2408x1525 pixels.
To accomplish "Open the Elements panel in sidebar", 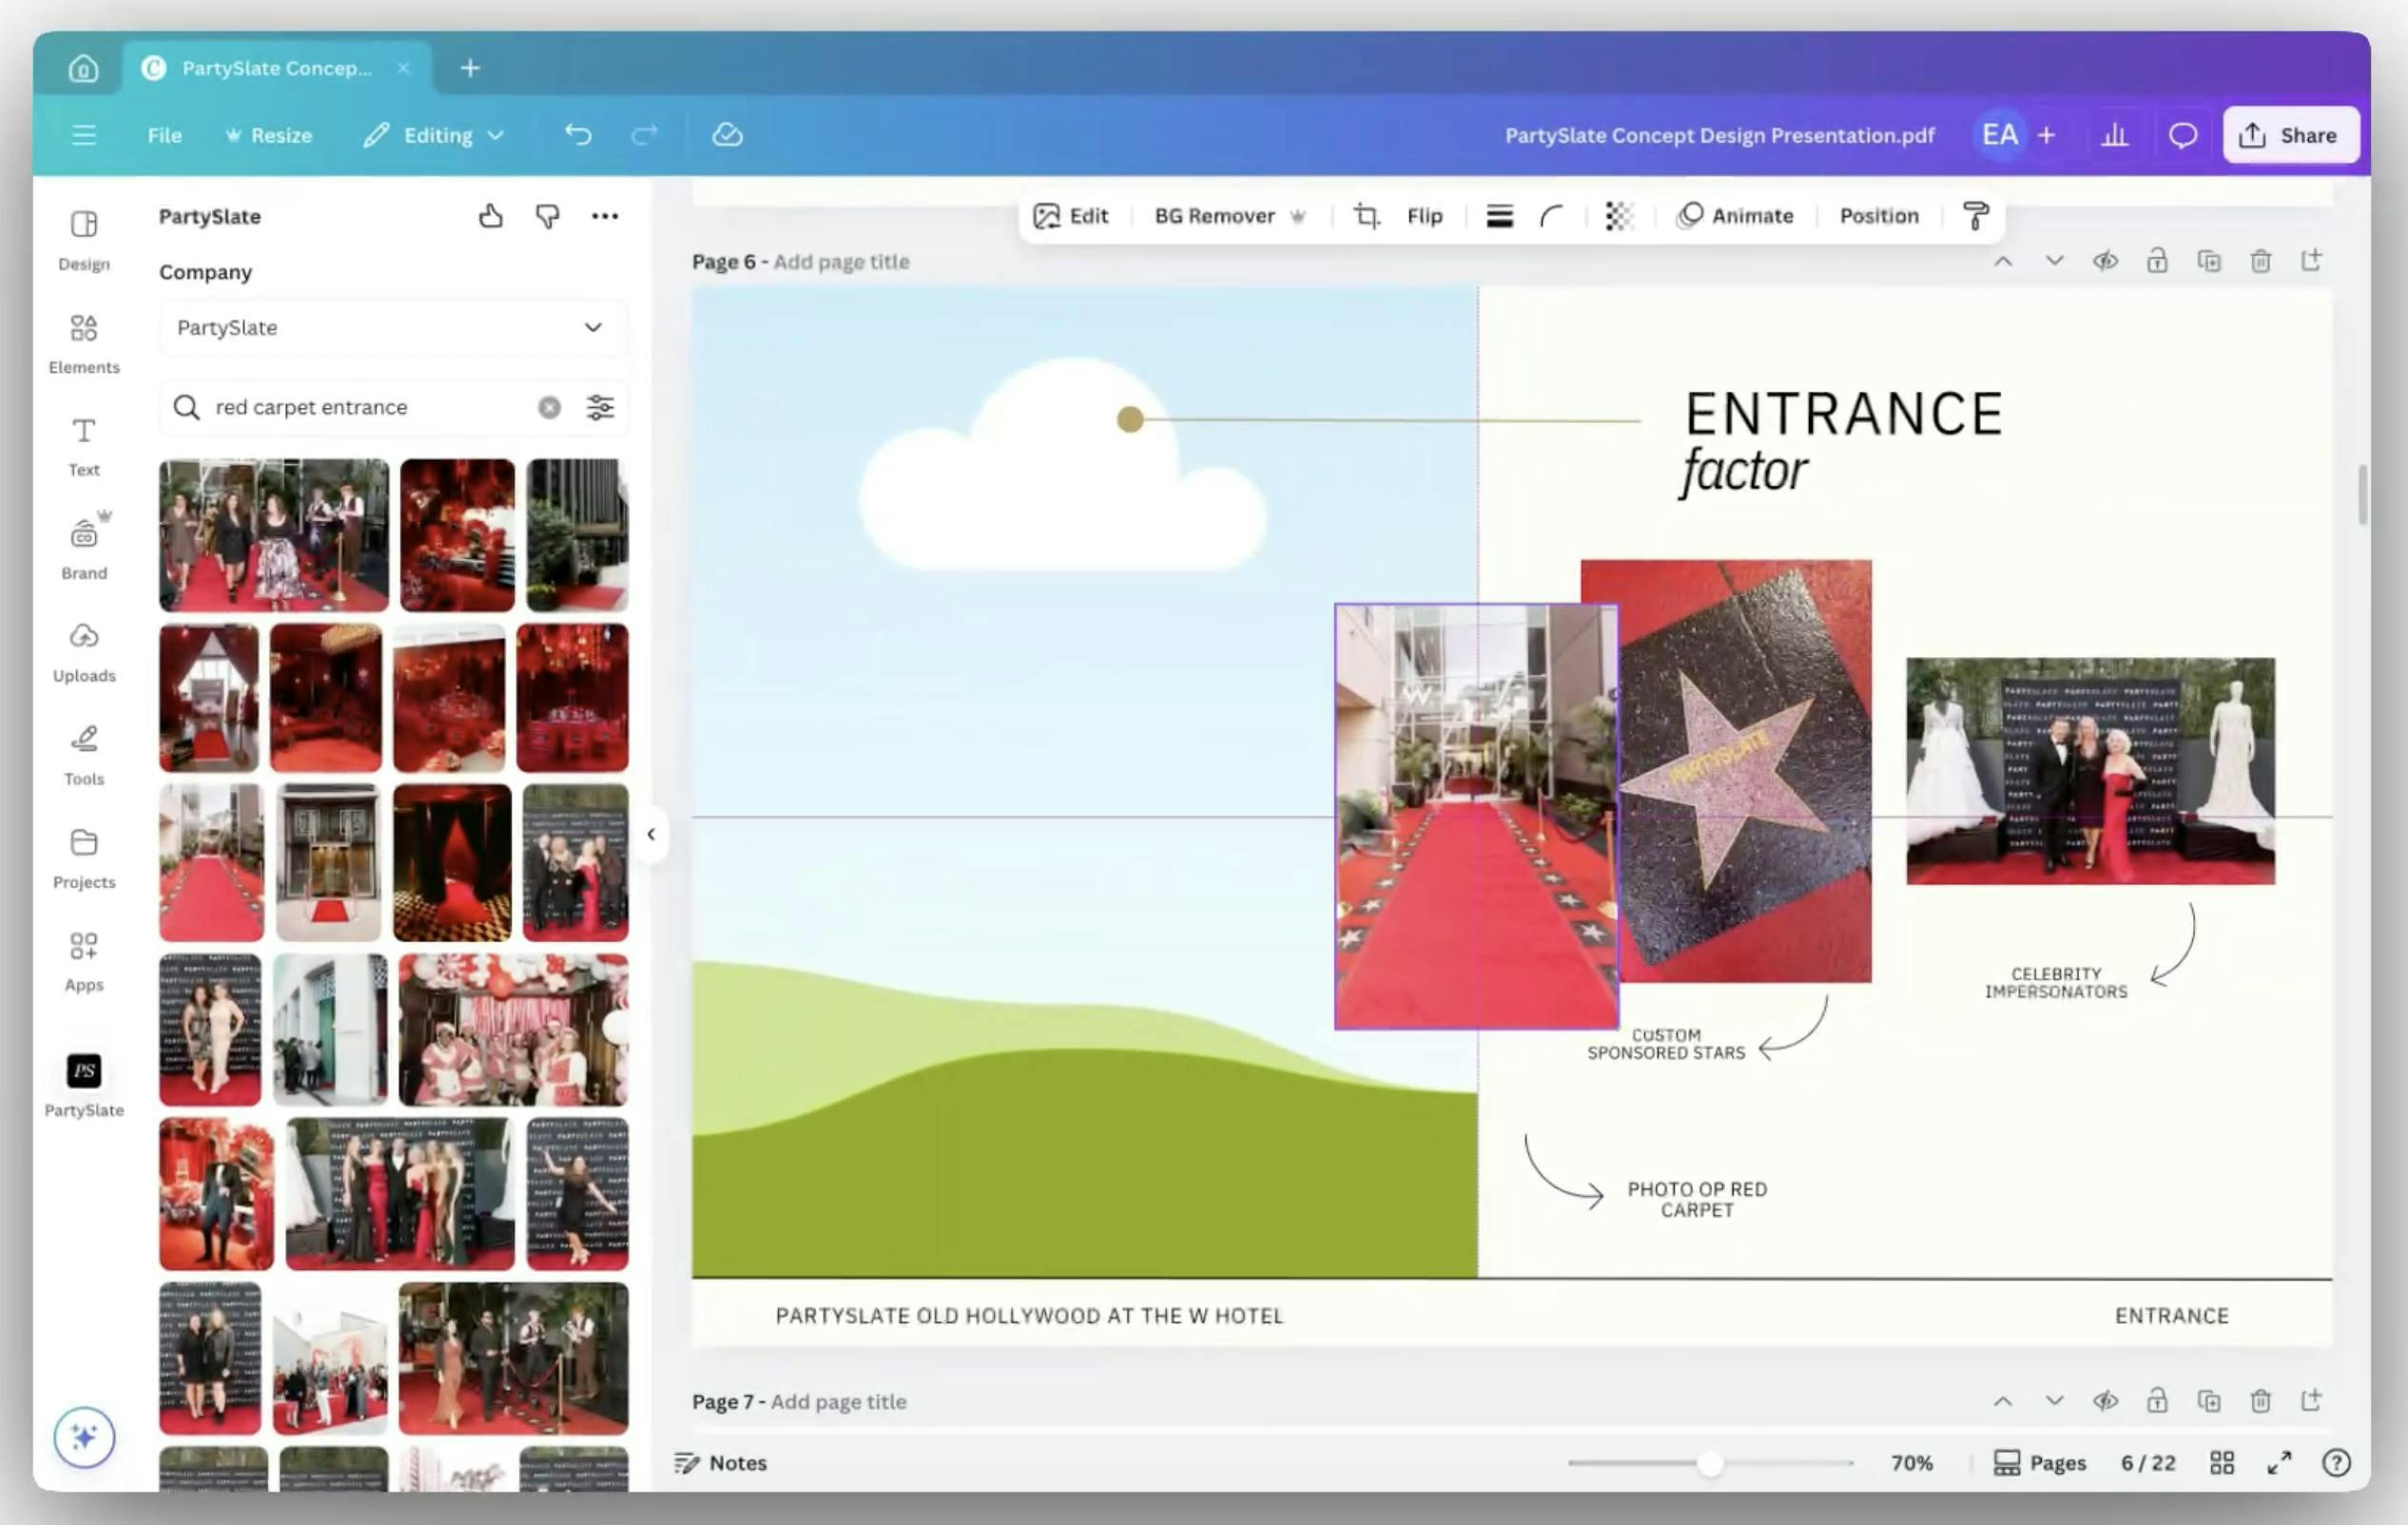I will tap(84, 342).
